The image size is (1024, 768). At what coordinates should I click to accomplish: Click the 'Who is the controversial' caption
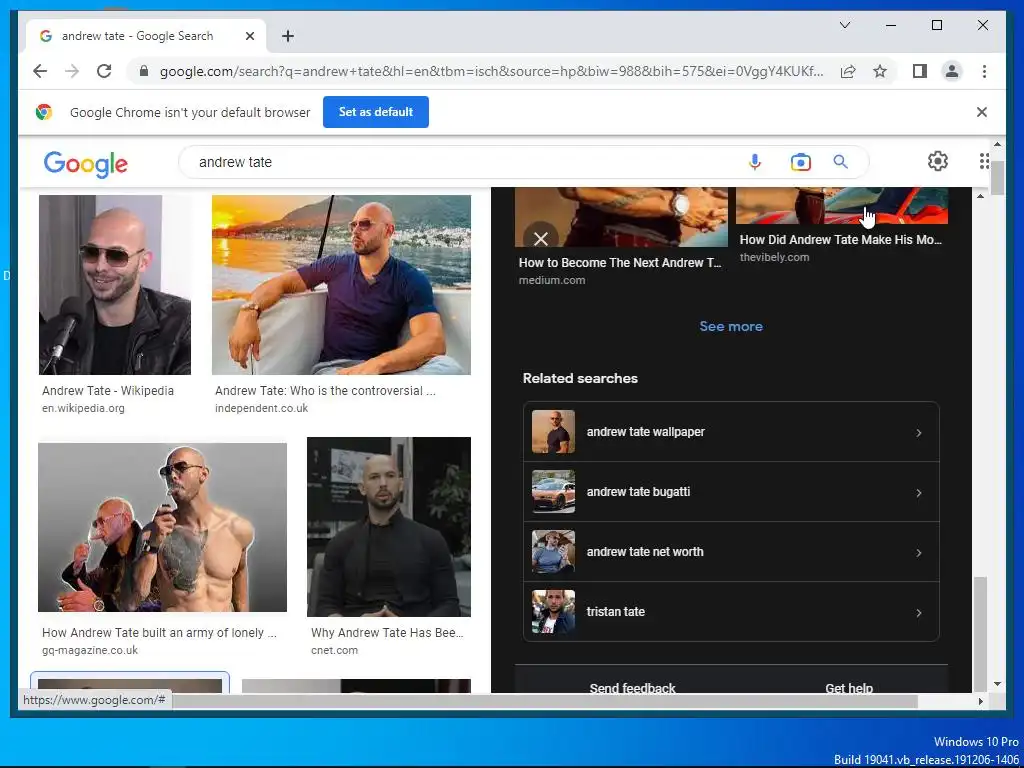click(325, 391)
